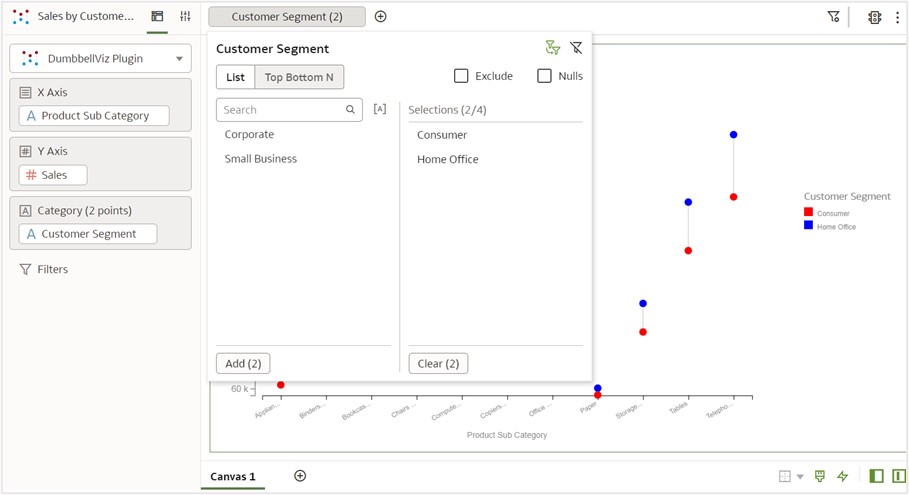
Task: Tick the Nulls checkbox
Action: (x=544, y=76)
